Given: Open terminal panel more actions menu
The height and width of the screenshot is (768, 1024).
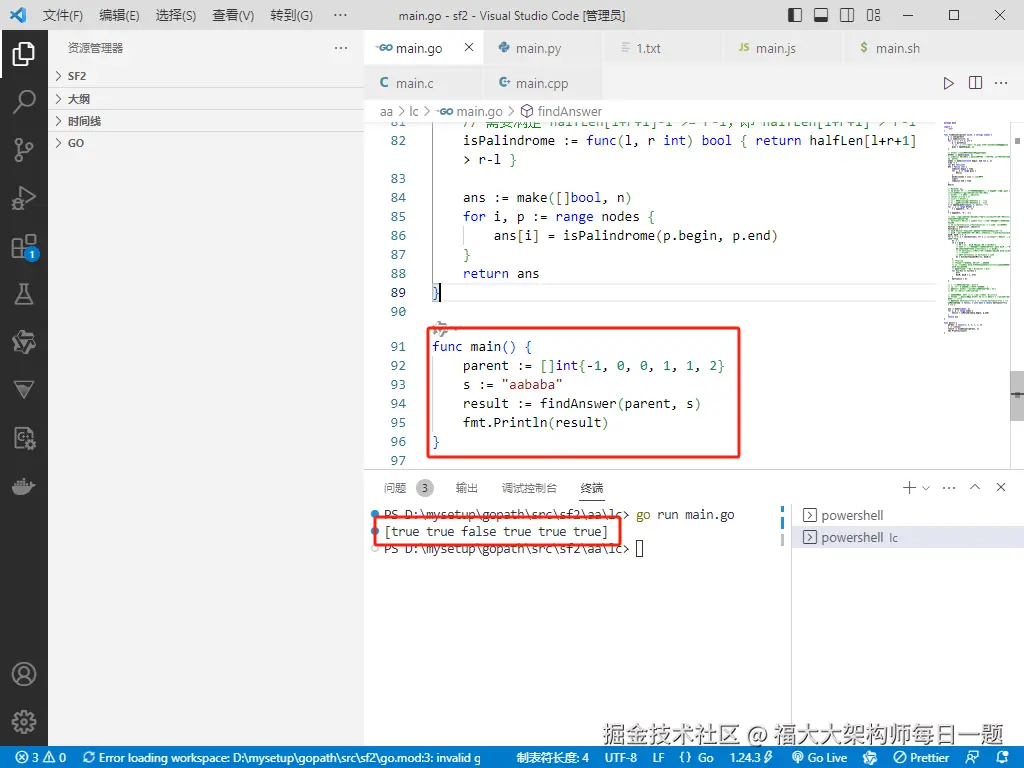Looking at the screenshot, I should click(x=949, y=487).
